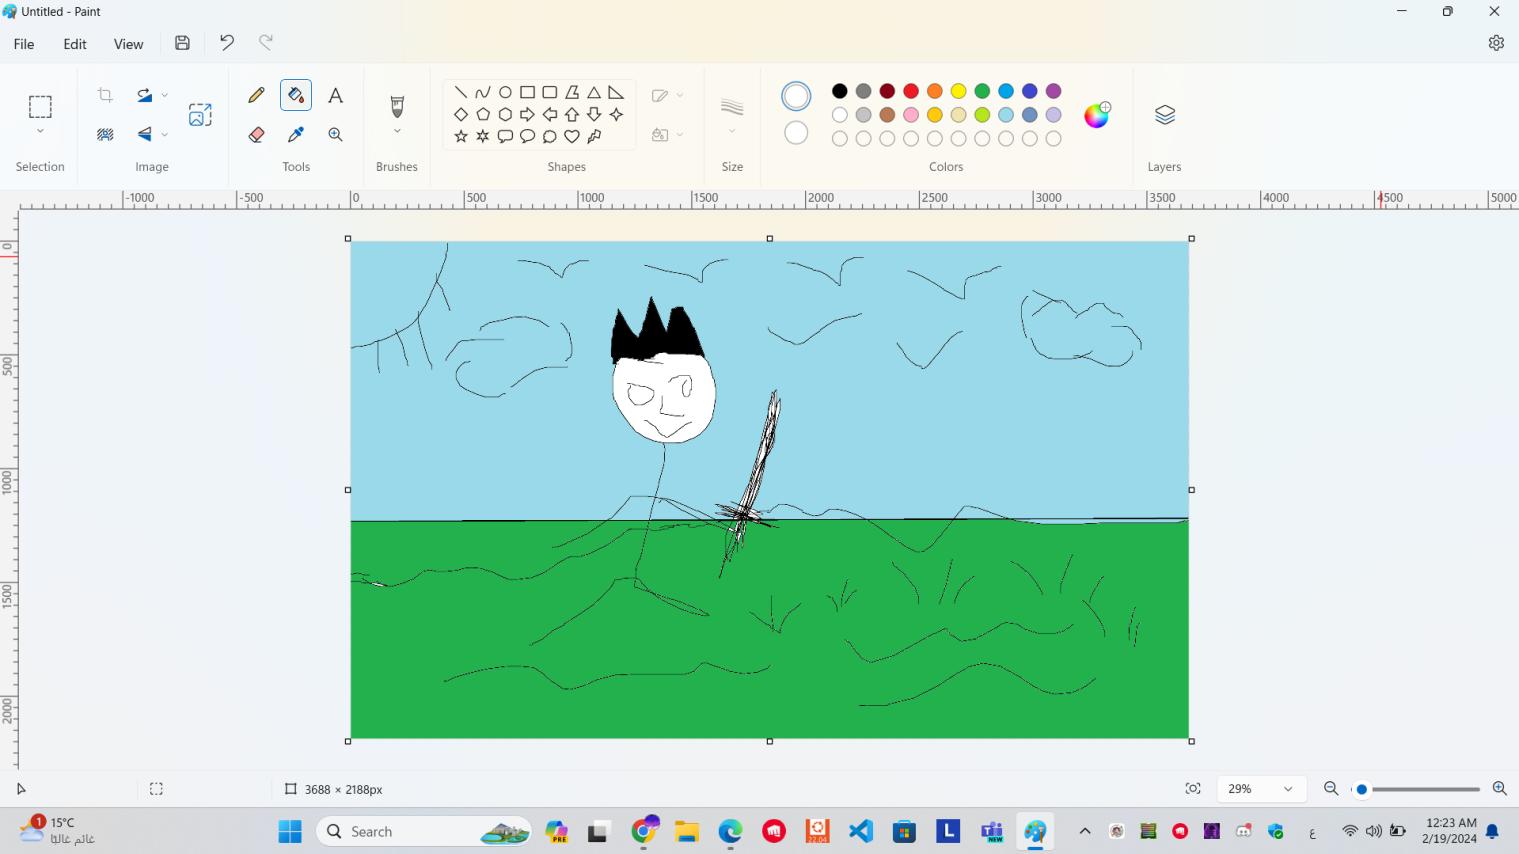Select the Heart shape
This screenshot has height=854, width=1519.
[572, 136]
